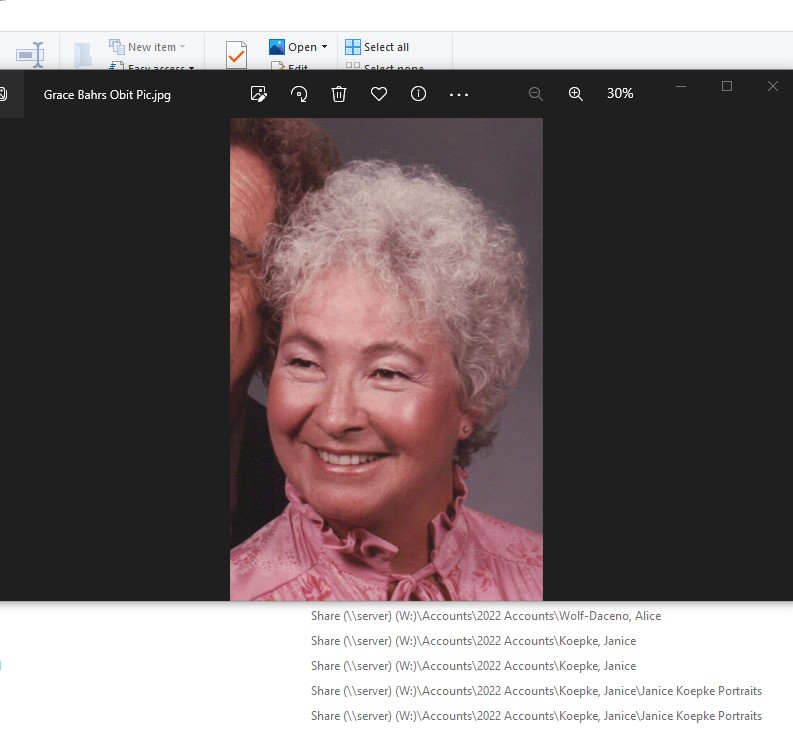The width and height of the screenshot is (793, 735).
Task: Click the Grace Bahrs Obit Pic.jpg title
Action: 107,95
